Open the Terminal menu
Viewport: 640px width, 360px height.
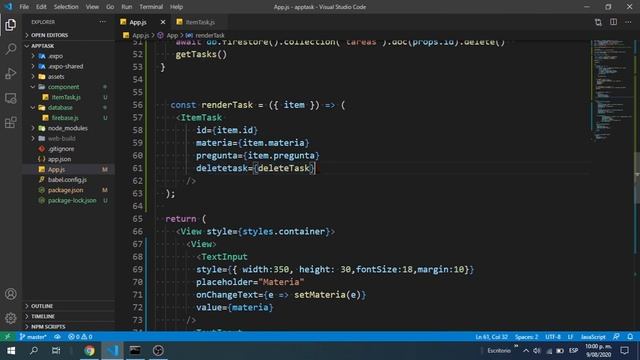151,7
